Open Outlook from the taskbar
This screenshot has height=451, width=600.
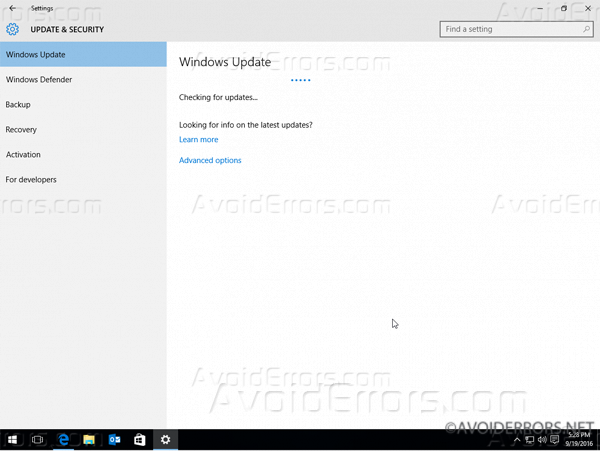tap(114, 440)
